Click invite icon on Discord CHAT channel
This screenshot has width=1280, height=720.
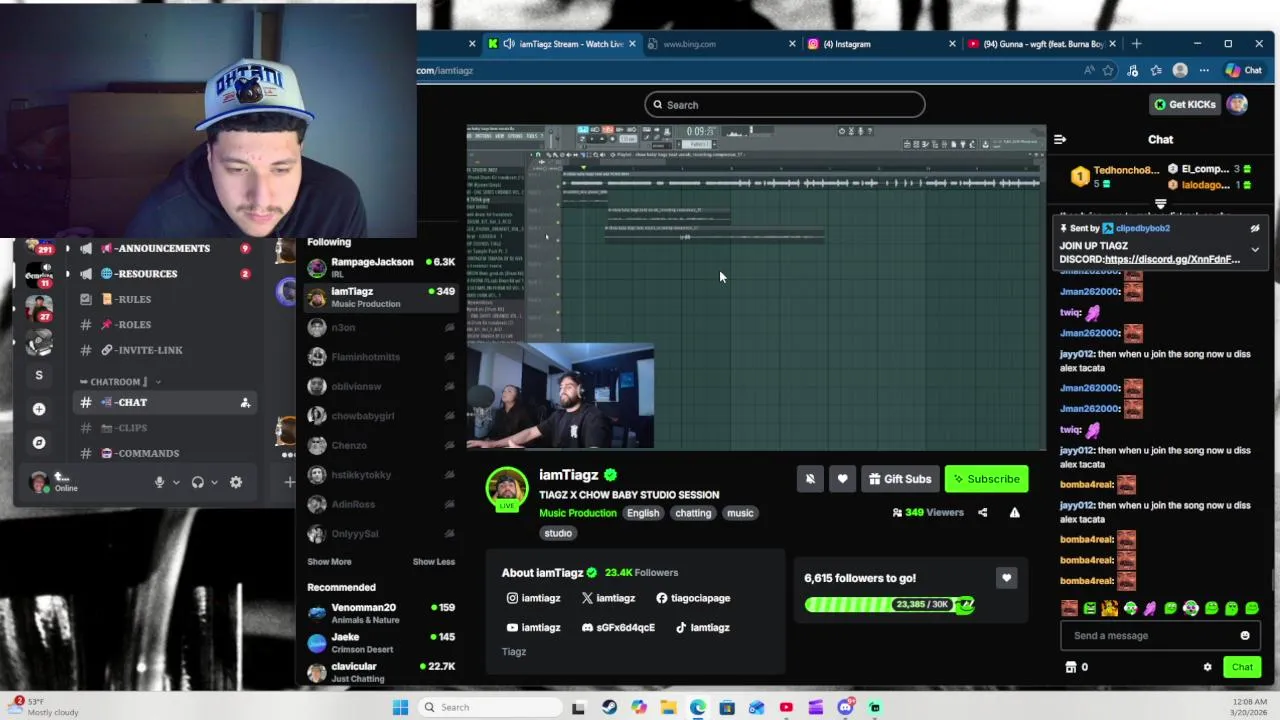(x=245, y=403)
